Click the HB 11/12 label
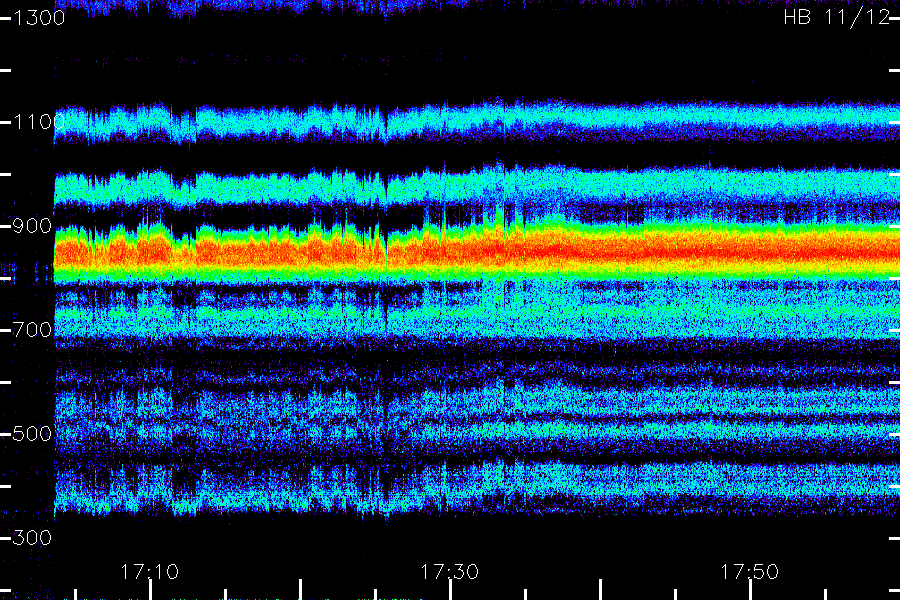 837,17
